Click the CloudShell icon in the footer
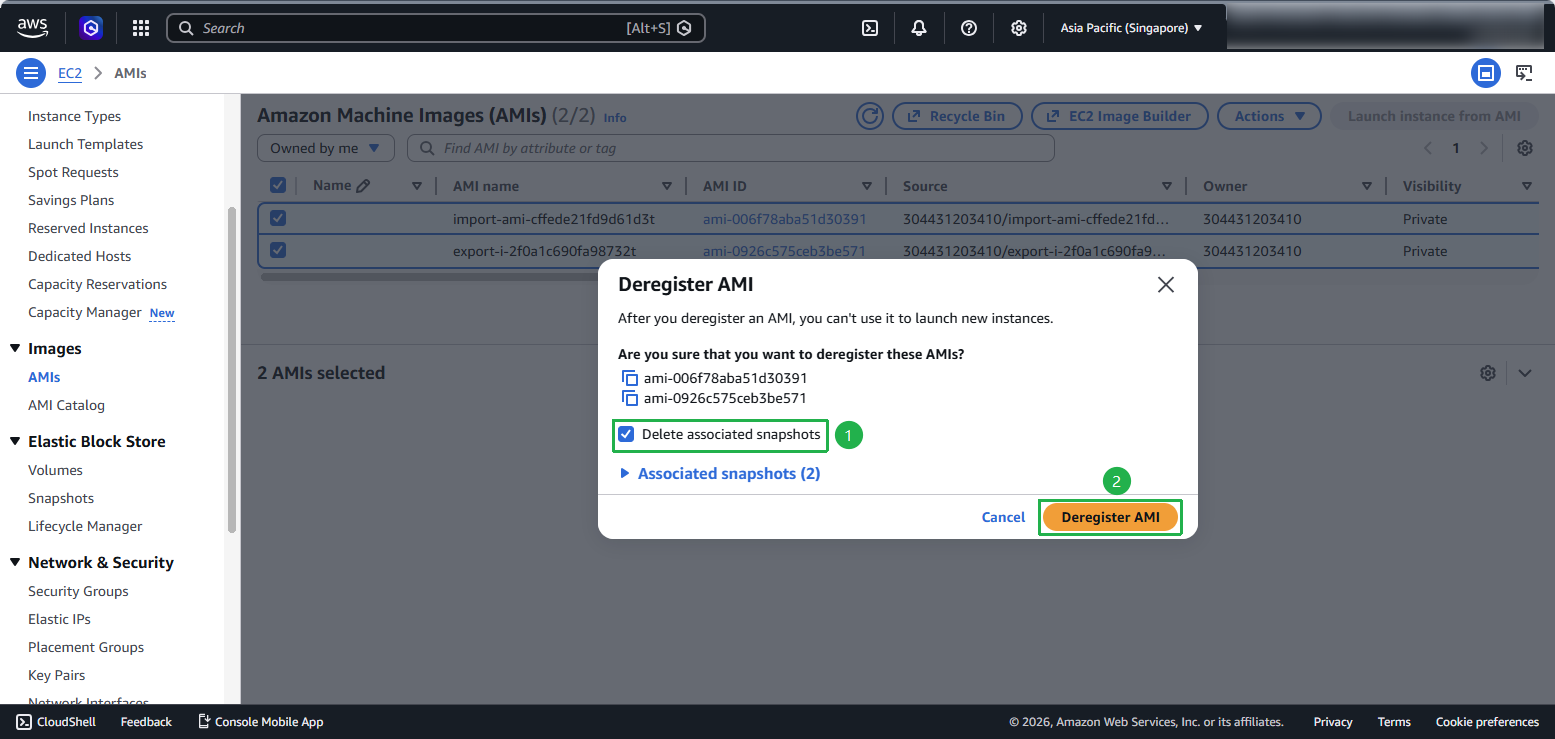This screenshot has width=1555, height=739. pyautogui.click(x=23, y=722)
